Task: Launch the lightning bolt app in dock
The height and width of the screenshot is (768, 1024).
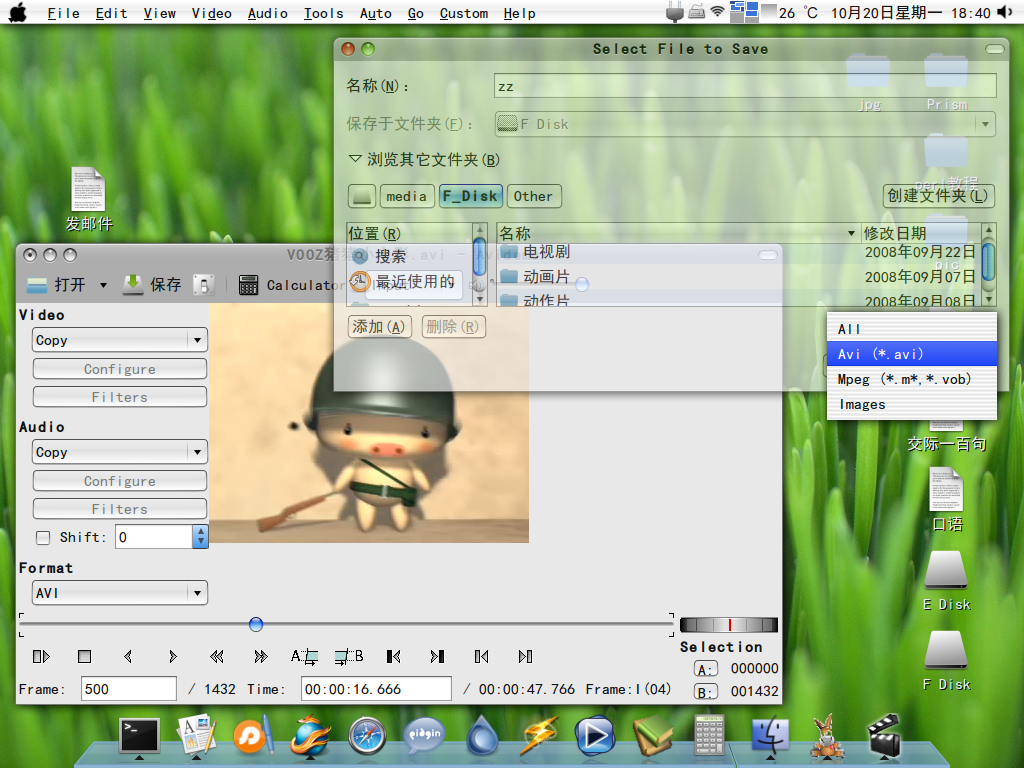Action: [x=539, y=736]
